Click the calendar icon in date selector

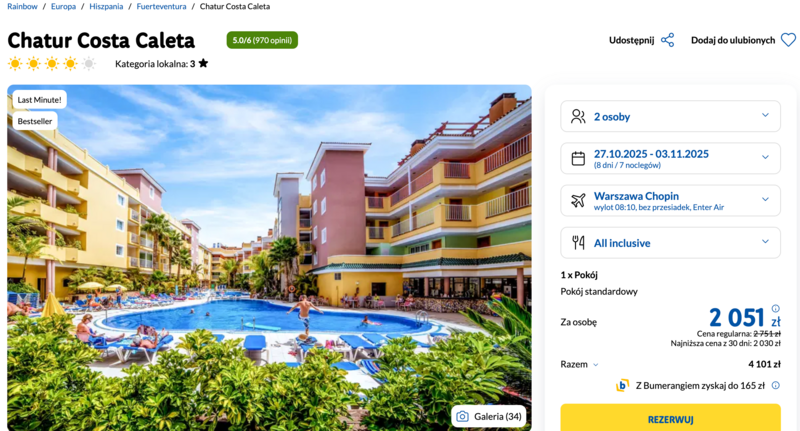pyautogui.click(x=578, y=159)
